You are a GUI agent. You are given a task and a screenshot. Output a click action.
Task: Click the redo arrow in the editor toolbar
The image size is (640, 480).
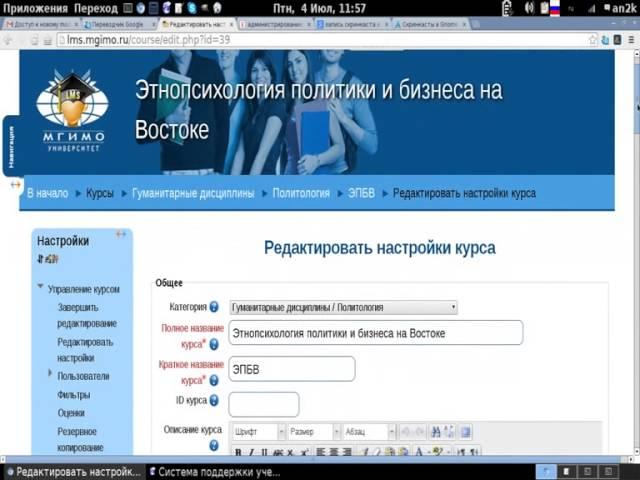[x=418, y=432]
